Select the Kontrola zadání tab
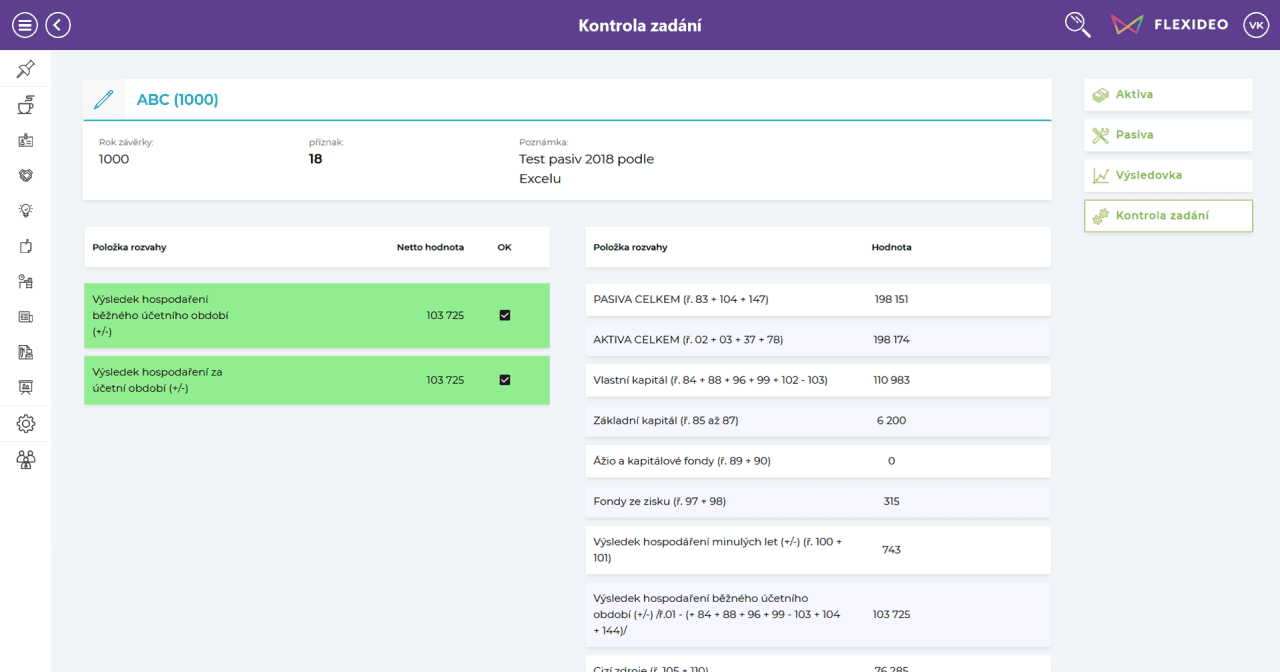Screen dimensions: 1280x672 [1168, 216]
